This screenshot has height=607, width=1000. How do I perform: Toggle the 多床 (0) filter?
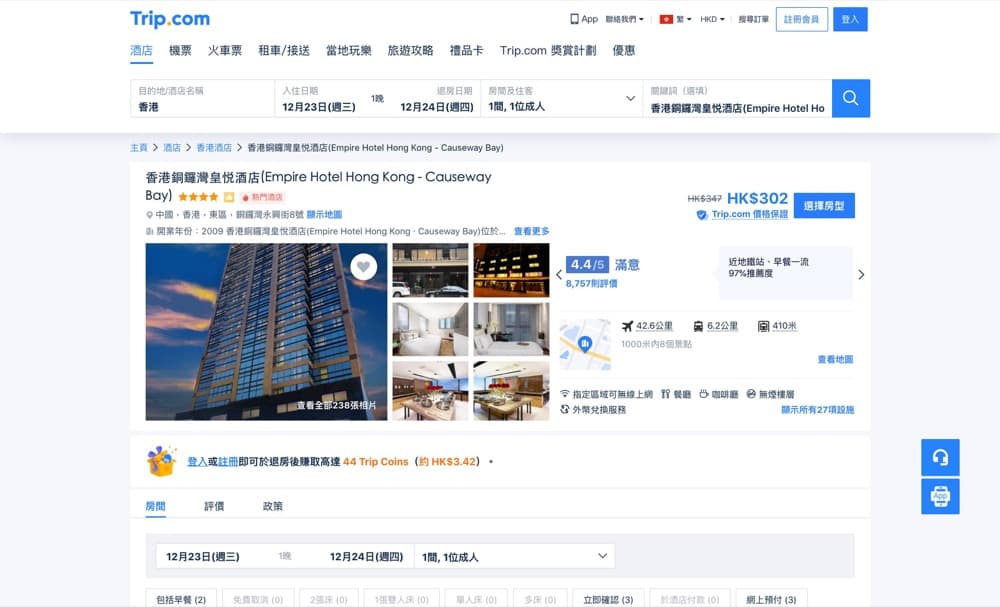tap(540, 599)
